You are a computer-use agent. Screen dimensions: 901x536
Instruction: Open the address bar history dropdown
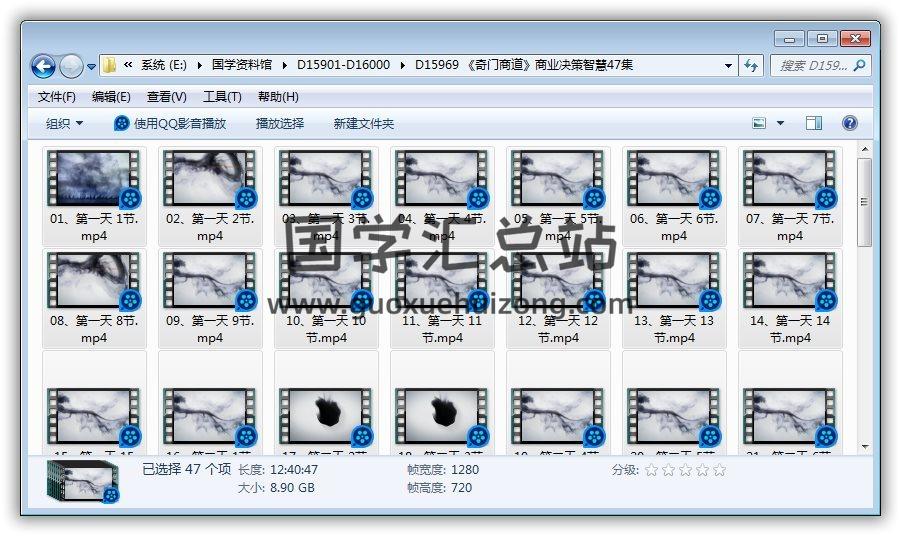728,65
